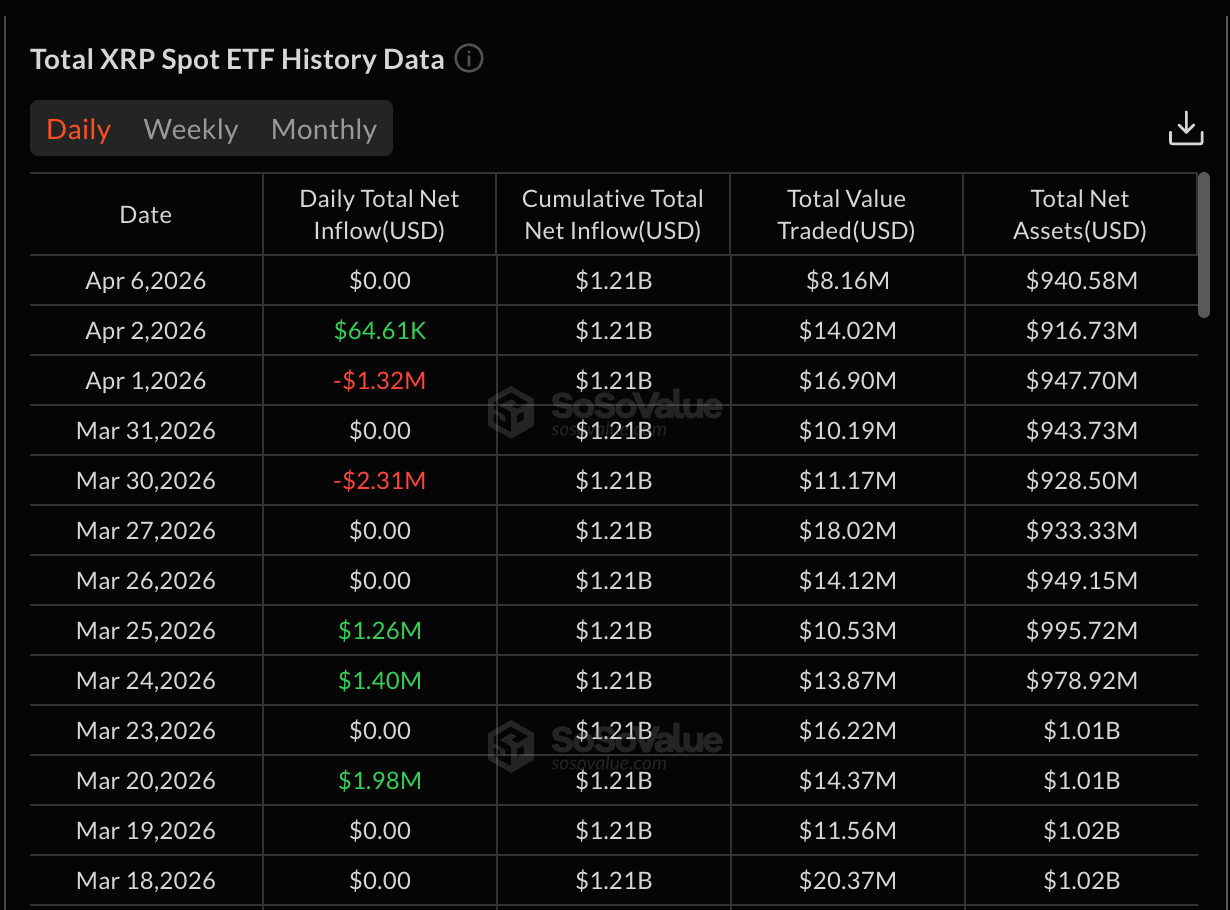This screenshot has height=910, width=1230.
Task: Select the Mar 24,2026 date cell
Action: [x=146, y=681]
